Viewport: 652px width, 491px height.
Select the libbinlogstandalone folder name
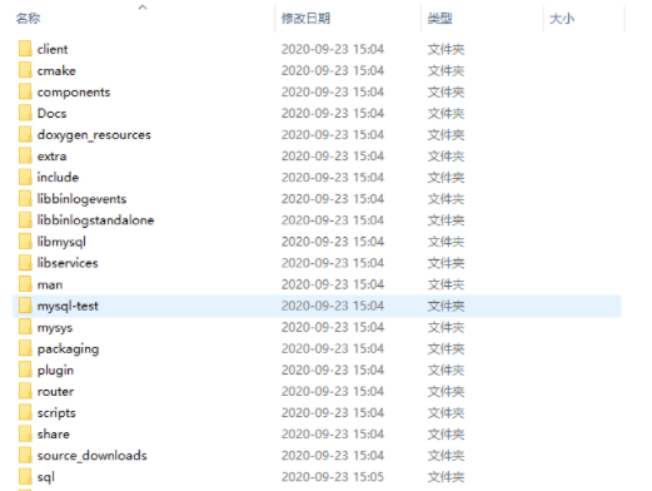click(96, 220)
